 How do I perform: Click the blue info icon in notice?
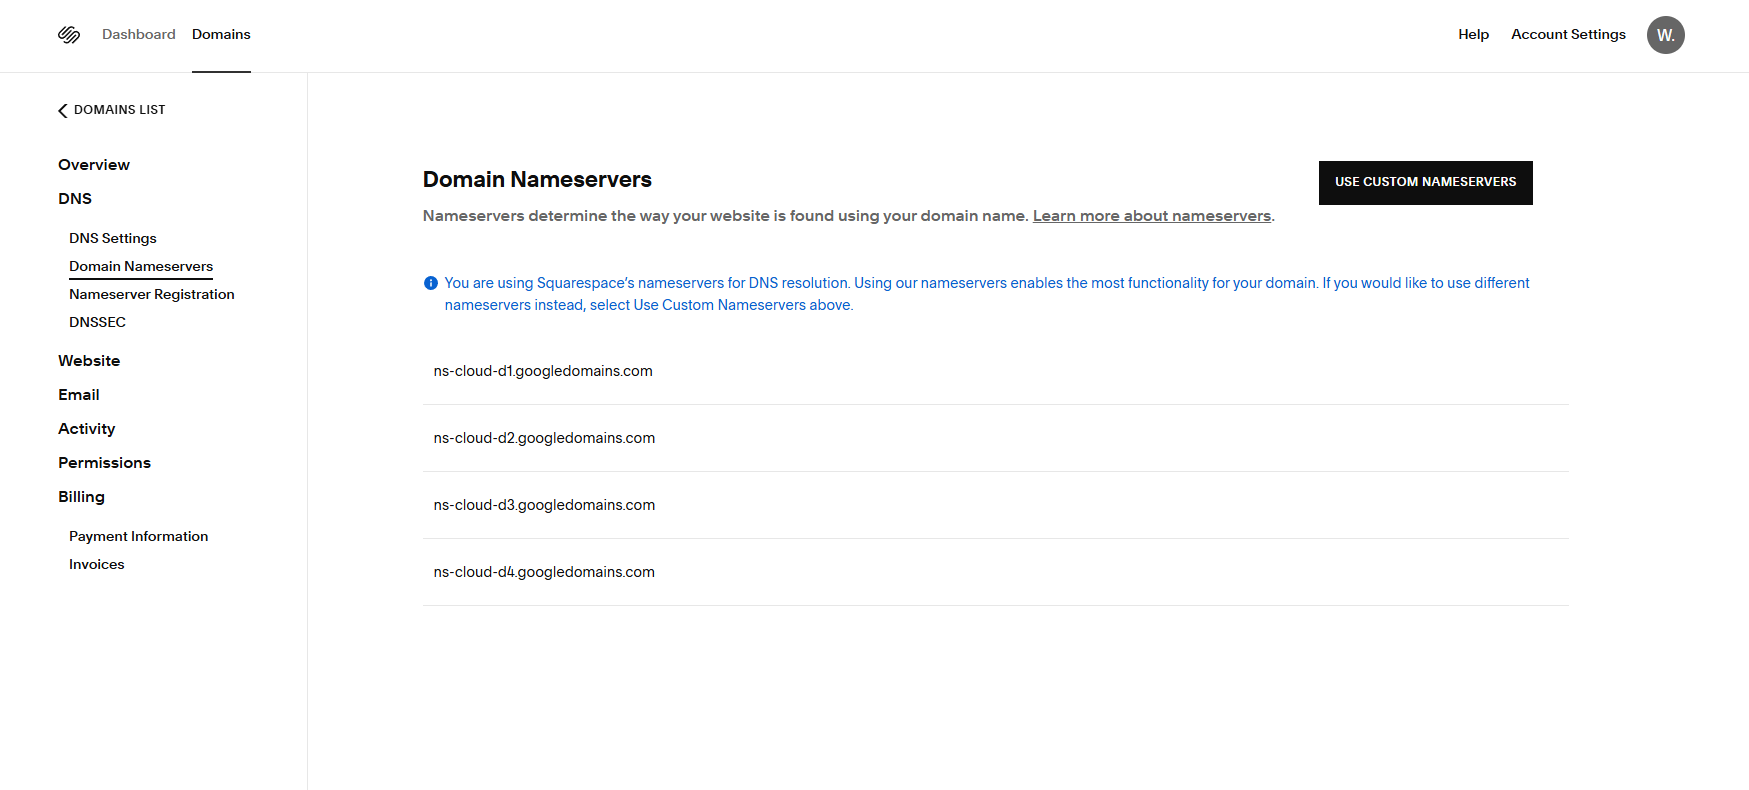431,283
